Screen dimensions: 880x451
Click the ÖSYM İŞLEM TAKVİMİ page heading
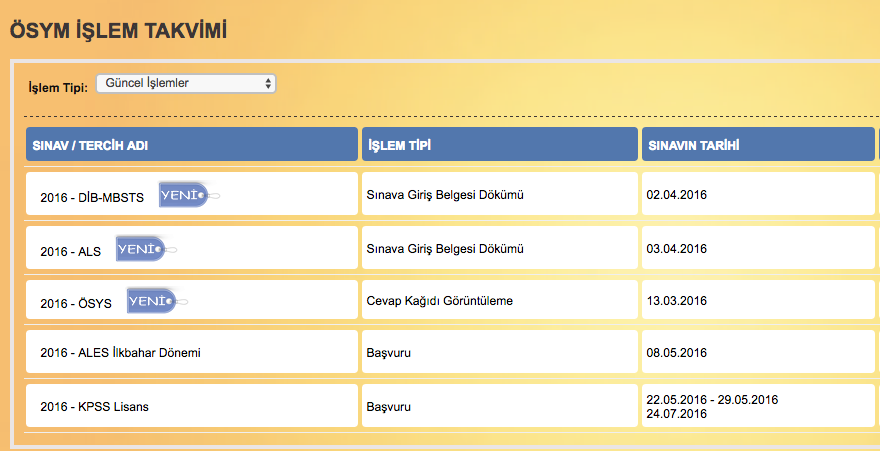pyautogui.click(x=118, y=31)
